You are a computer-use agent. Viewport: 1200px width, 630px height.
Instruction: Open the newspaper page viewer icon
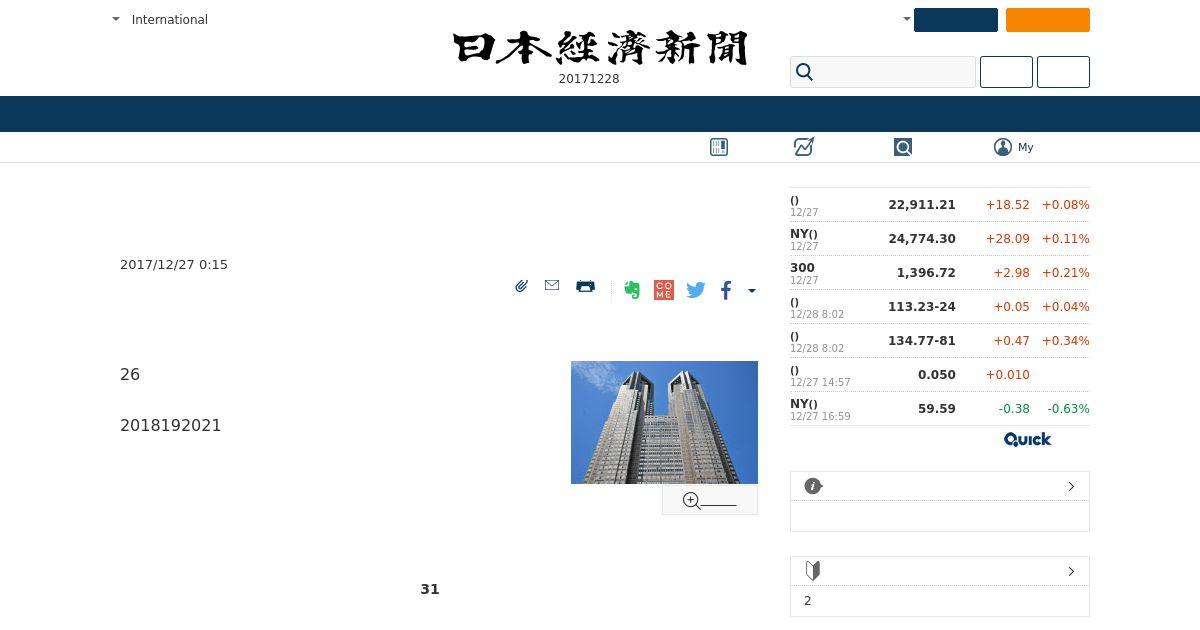tap(719, 147)
